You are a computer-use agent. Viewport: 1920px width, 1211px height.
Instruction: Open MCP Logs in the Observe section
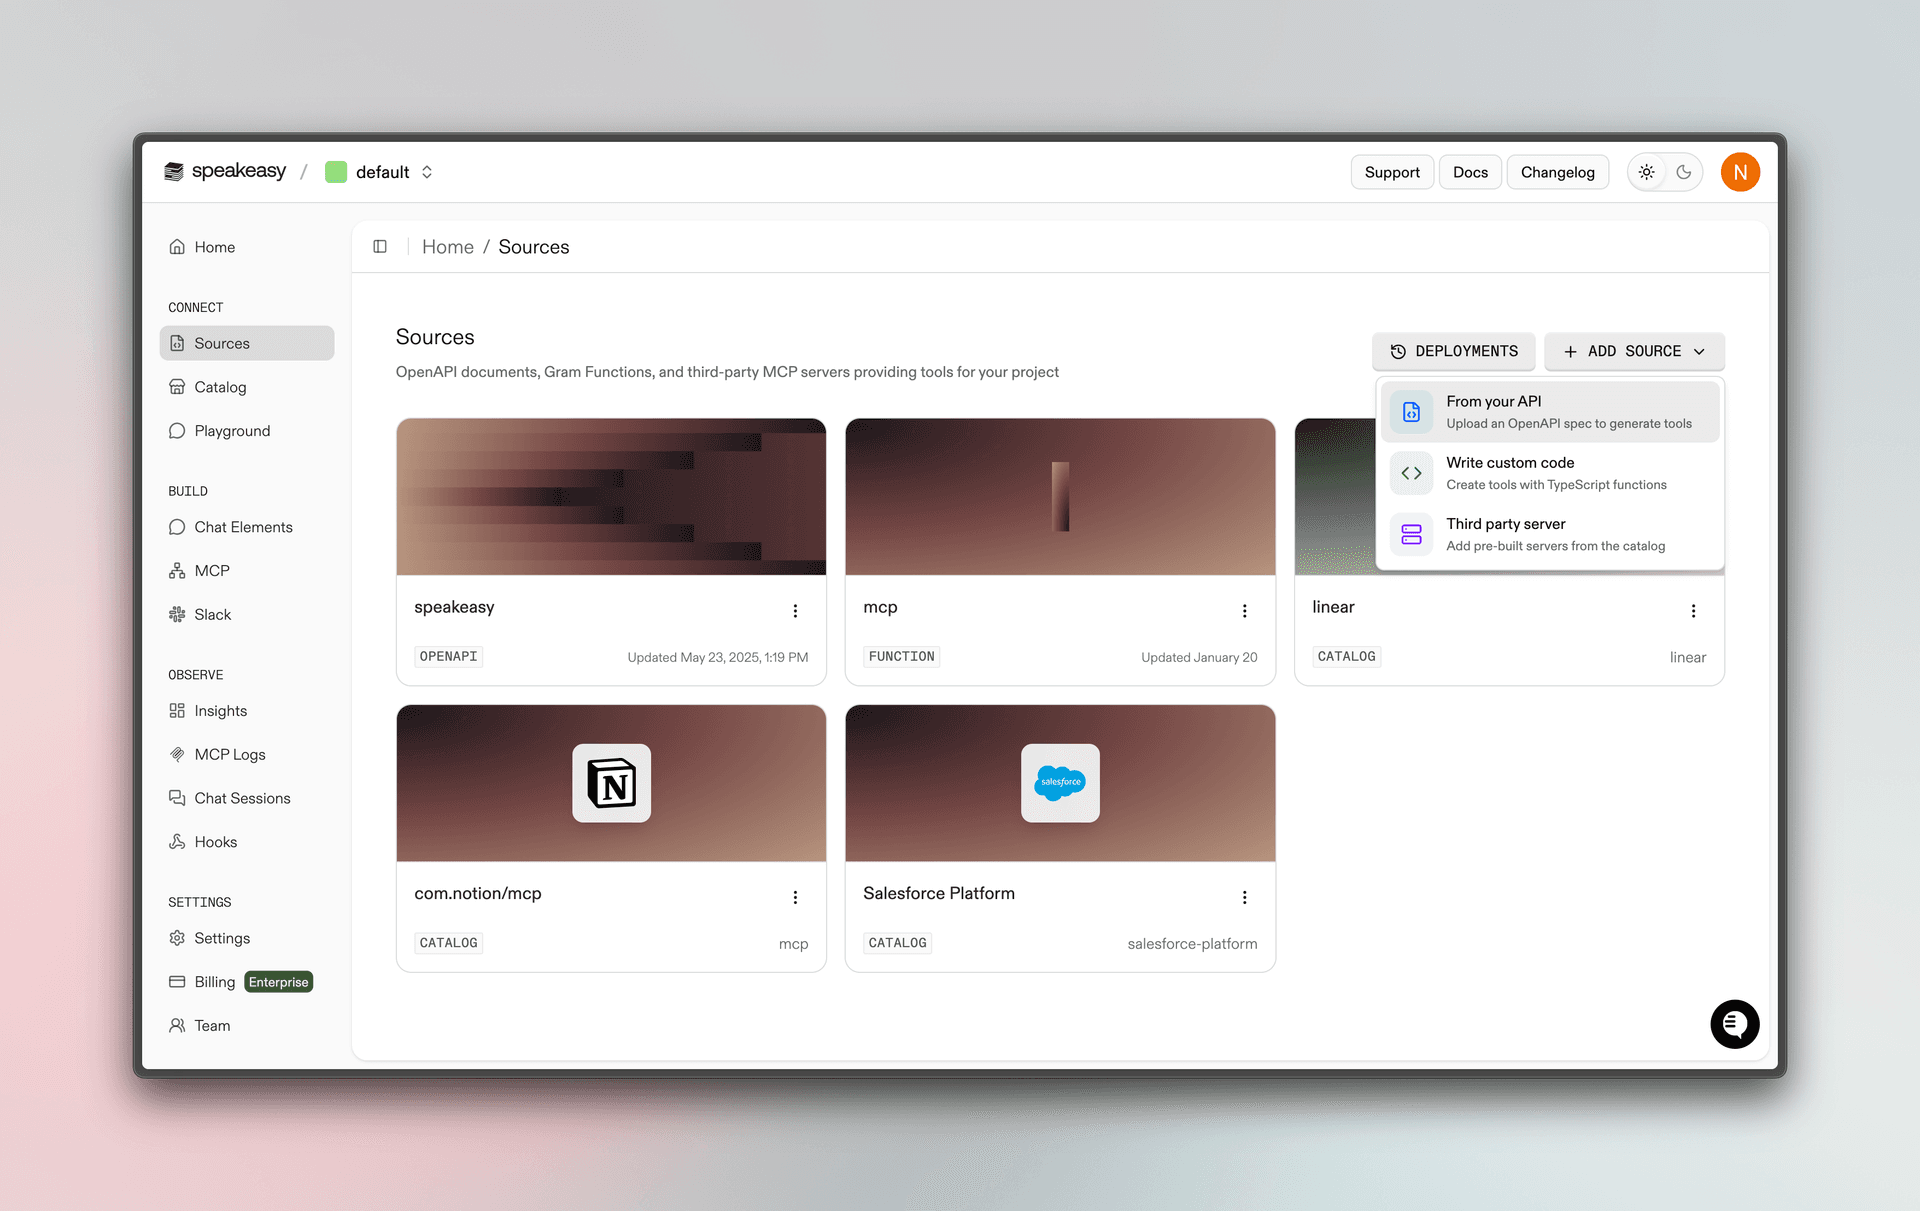(x=230, y=754)
